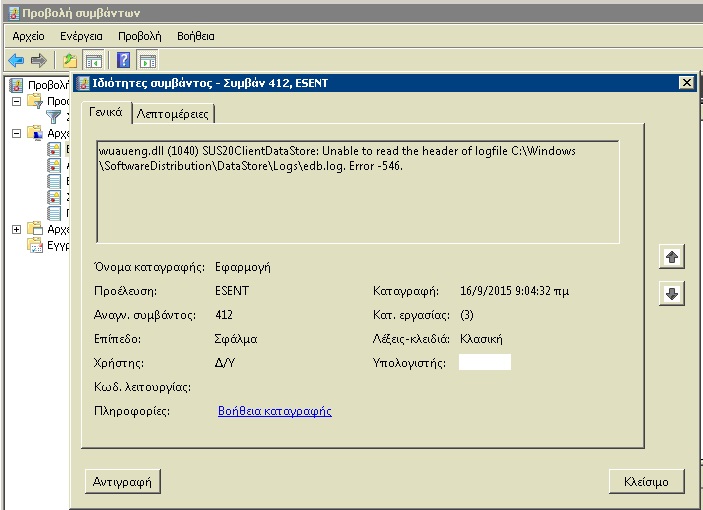Click the blank Υπολογιστής value field

click(485, 362)
